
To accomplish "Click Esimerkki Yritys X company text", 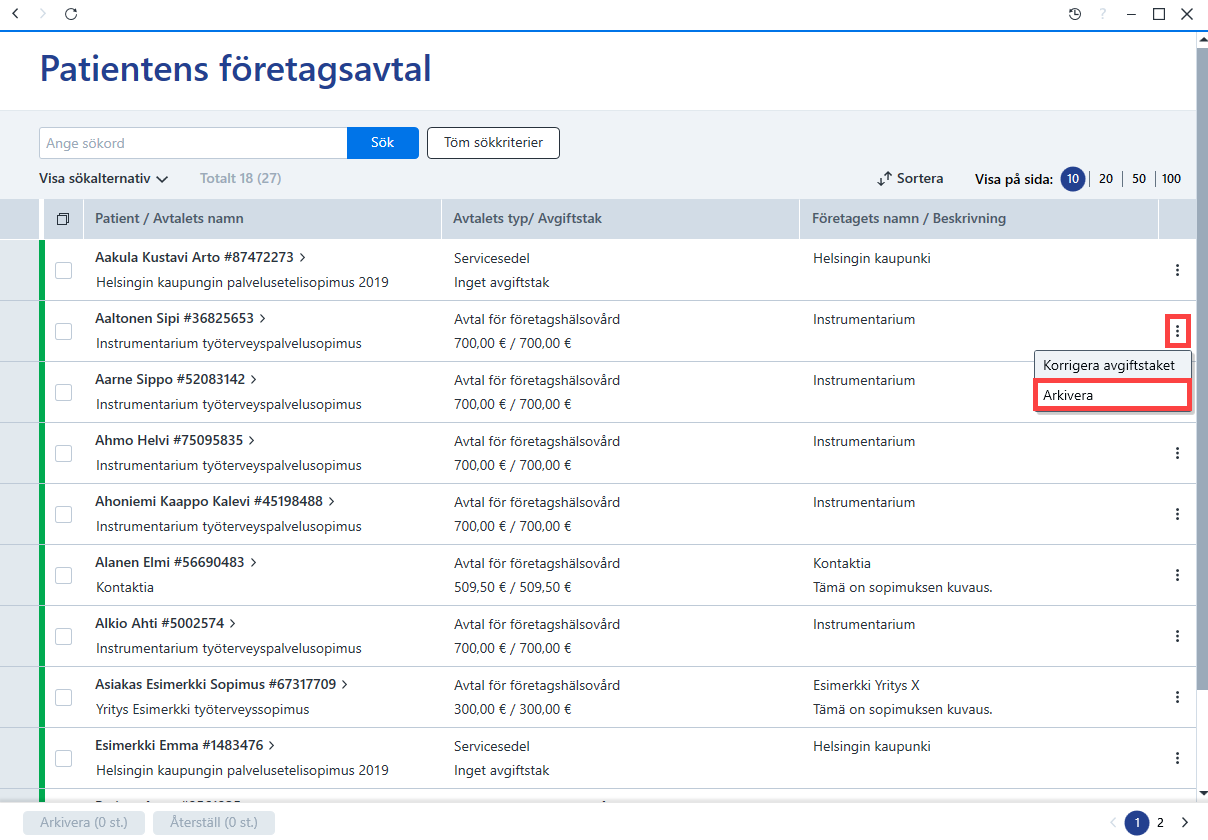I will pos(866,685).
